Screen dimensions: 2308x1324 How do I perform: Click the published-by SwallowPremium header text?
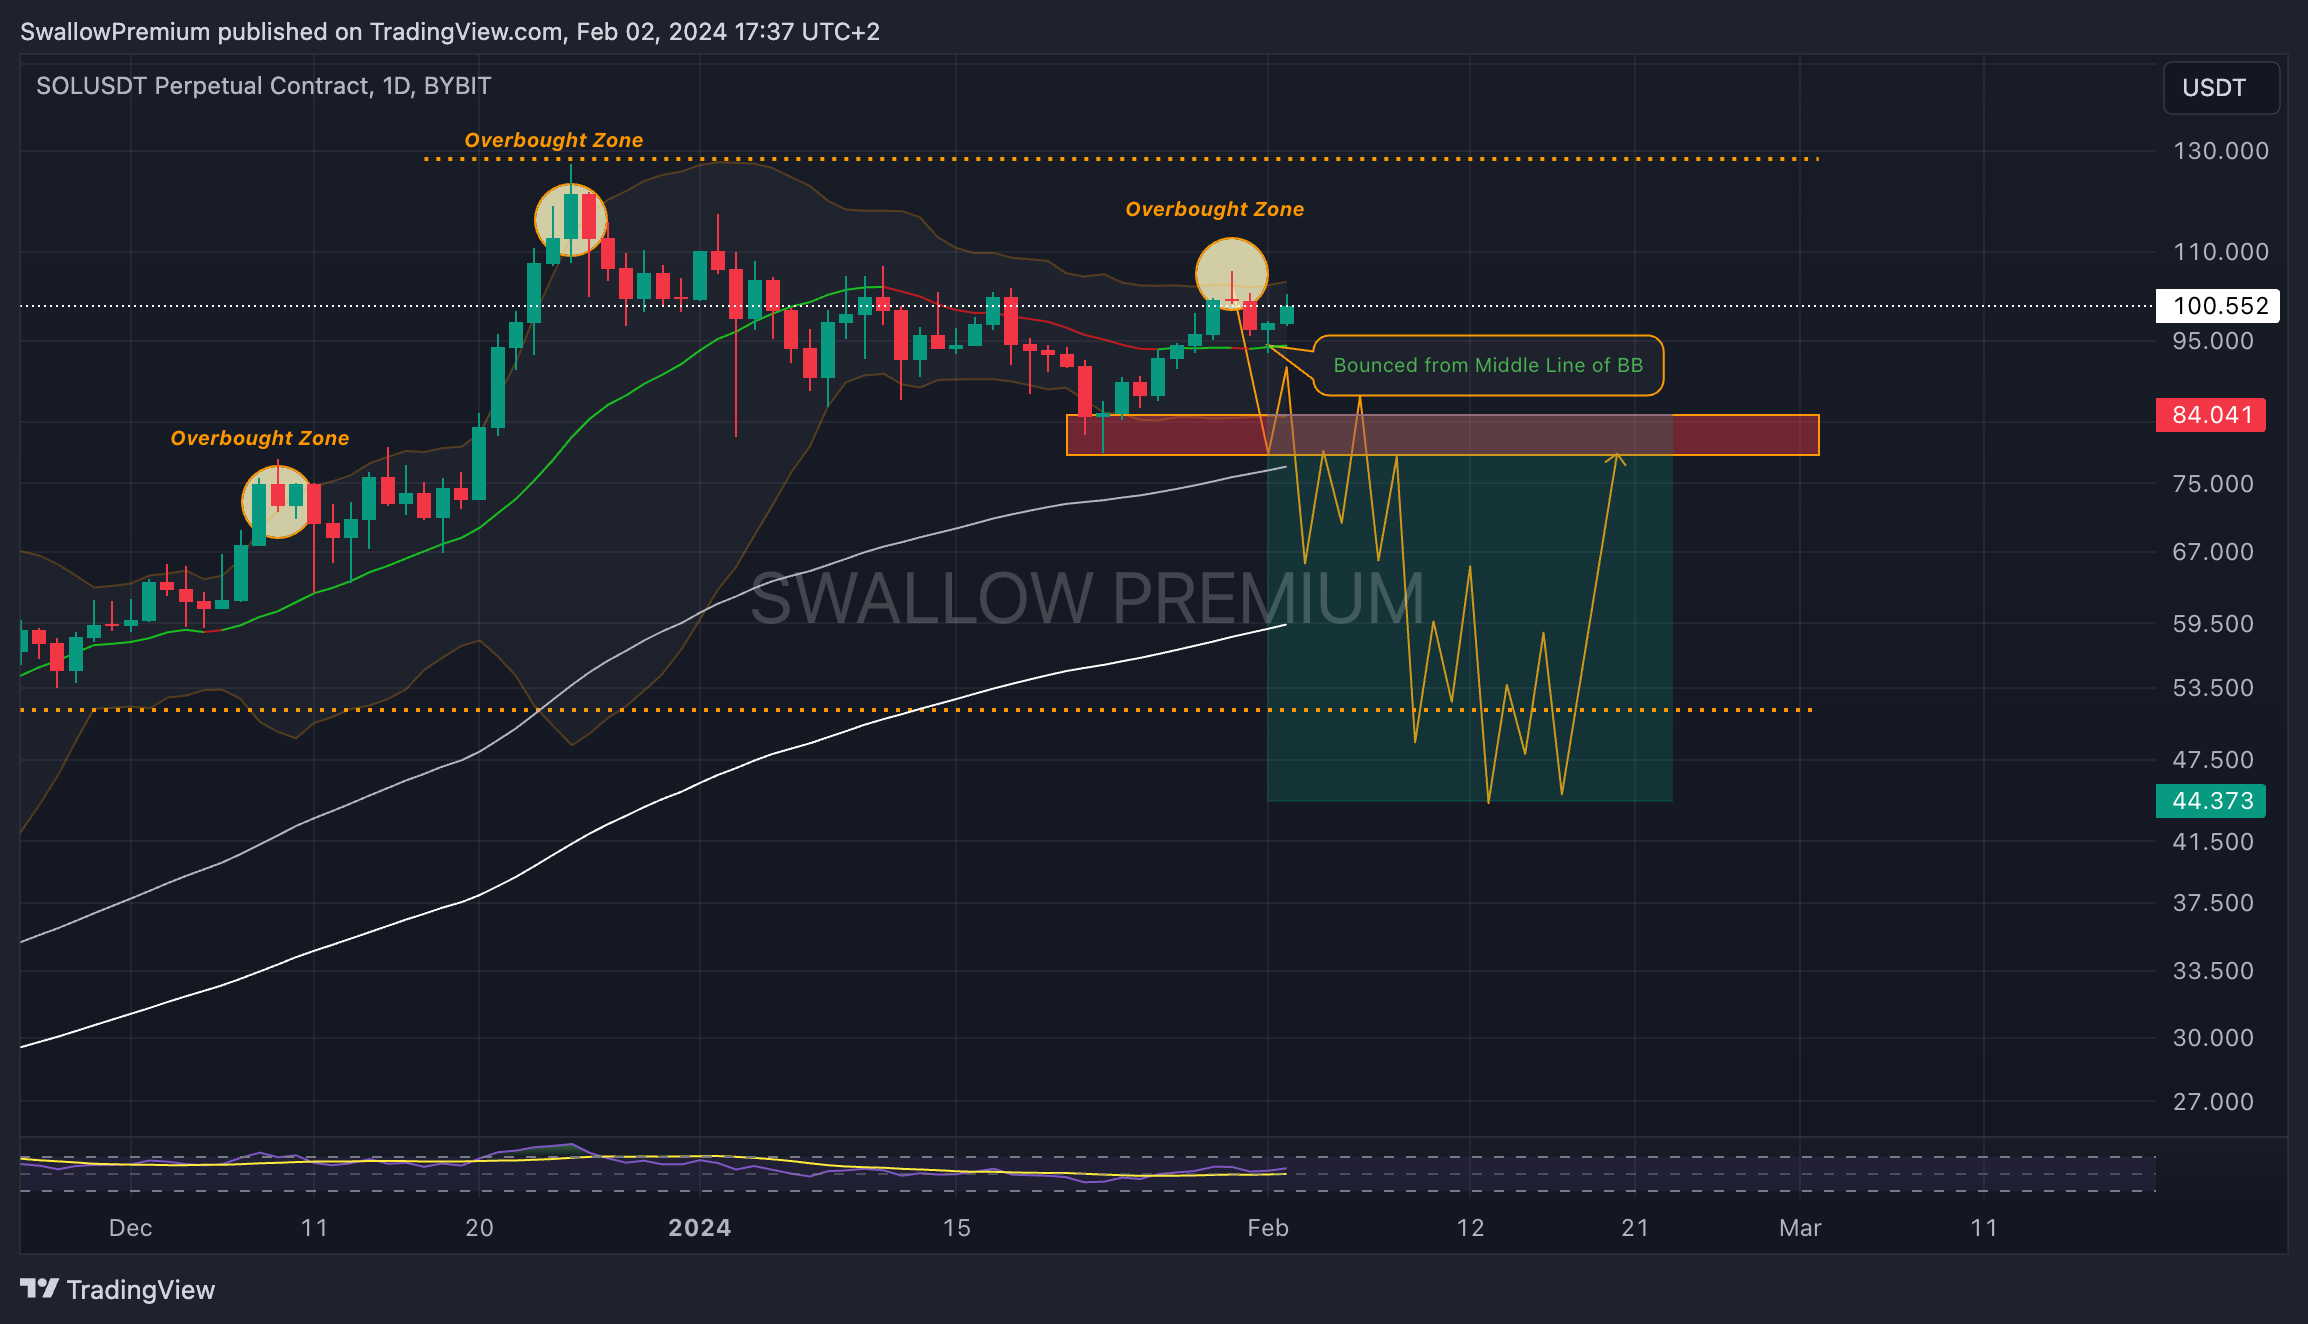click(450, 32)
